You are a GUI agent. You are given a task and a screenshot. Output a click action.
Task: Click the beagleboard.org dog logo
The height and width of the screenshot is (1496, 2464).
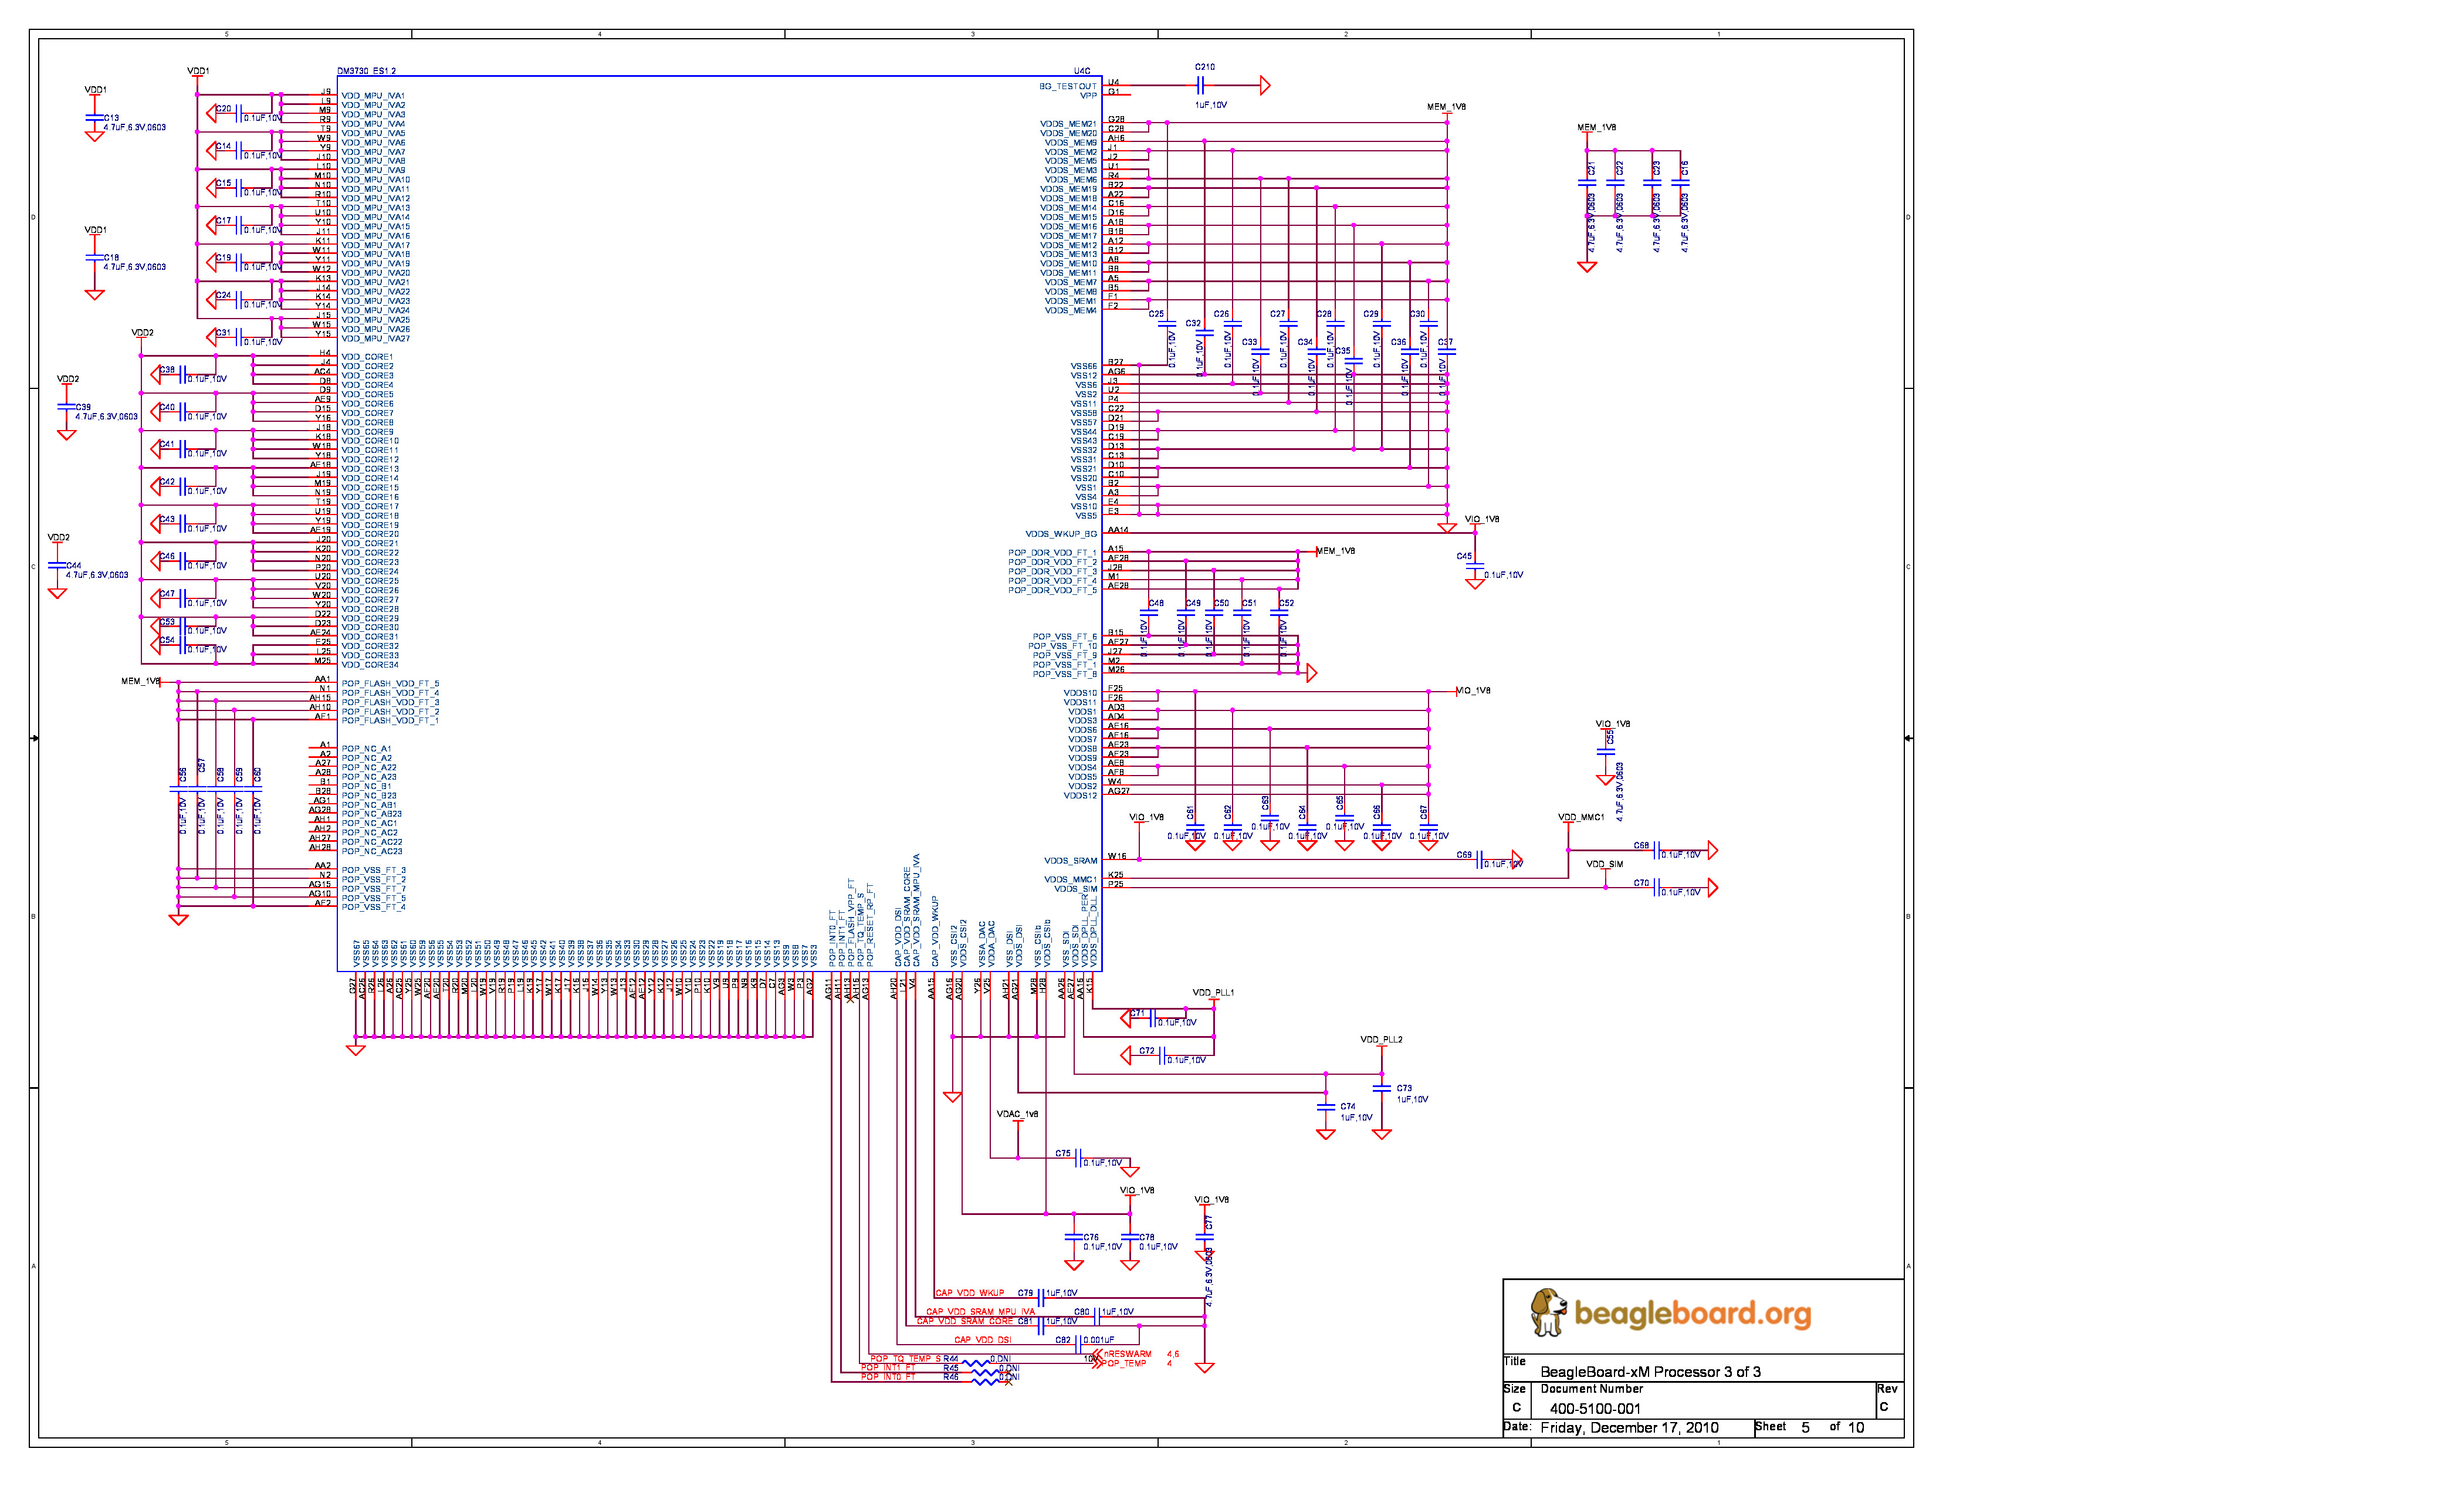(1548, 1312)
